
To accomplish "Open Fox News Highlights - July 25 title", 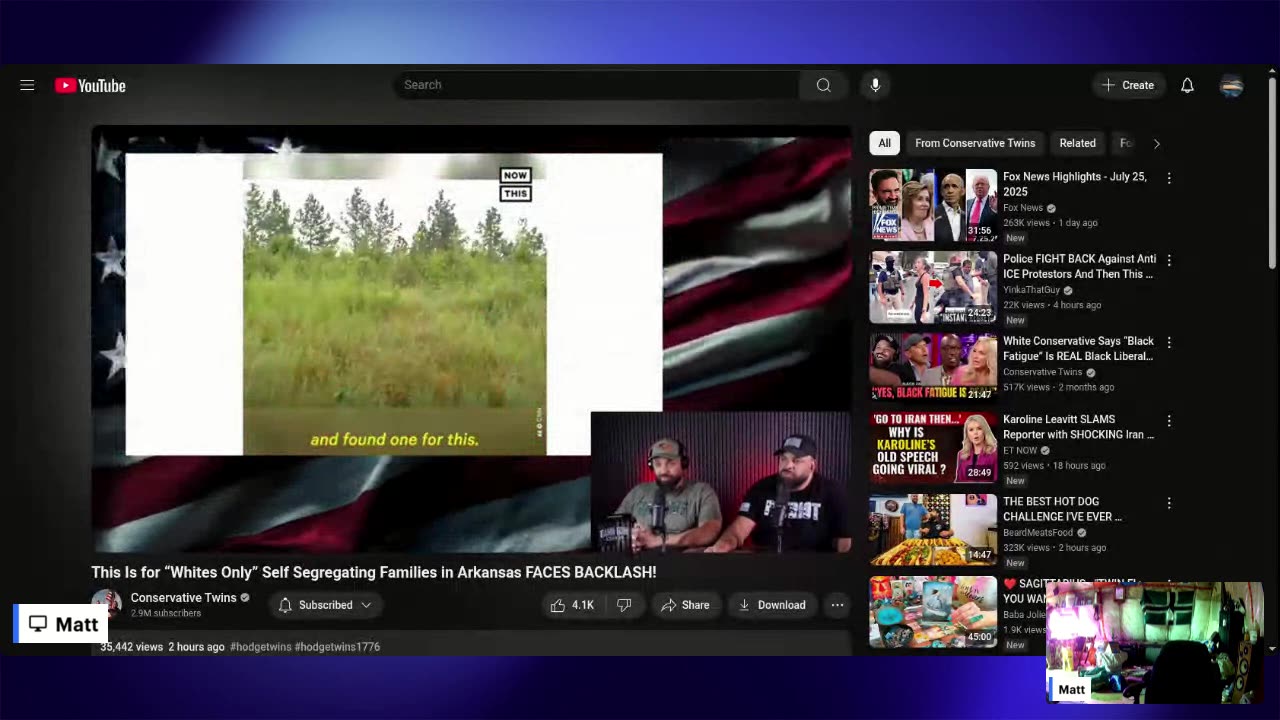I will (x=1075, y=184).
